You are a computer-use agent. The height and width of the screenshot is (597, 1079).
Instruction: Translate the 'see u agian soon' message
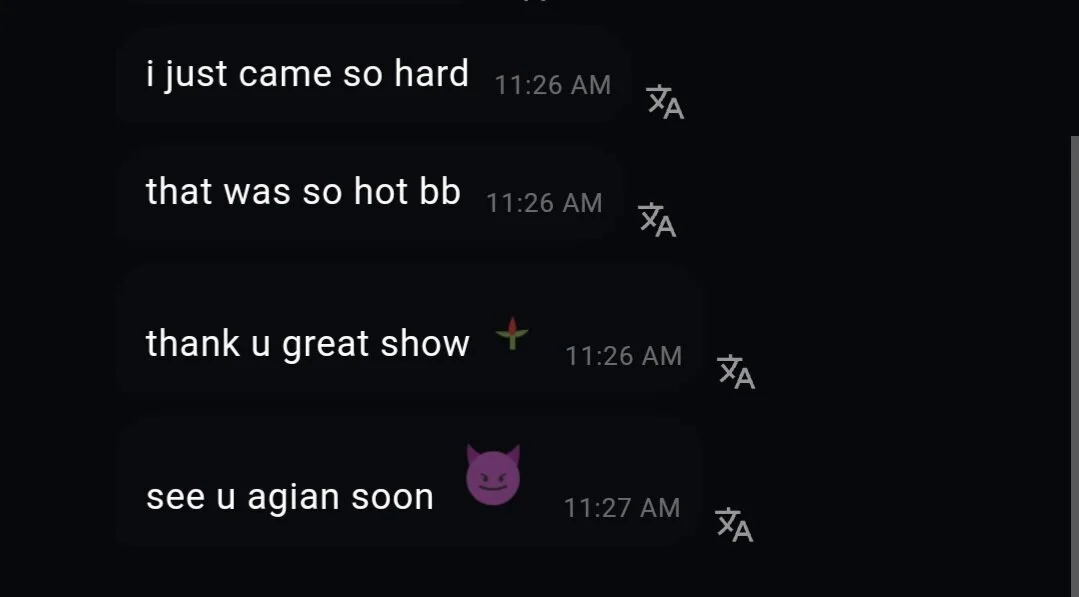(734, 525)
